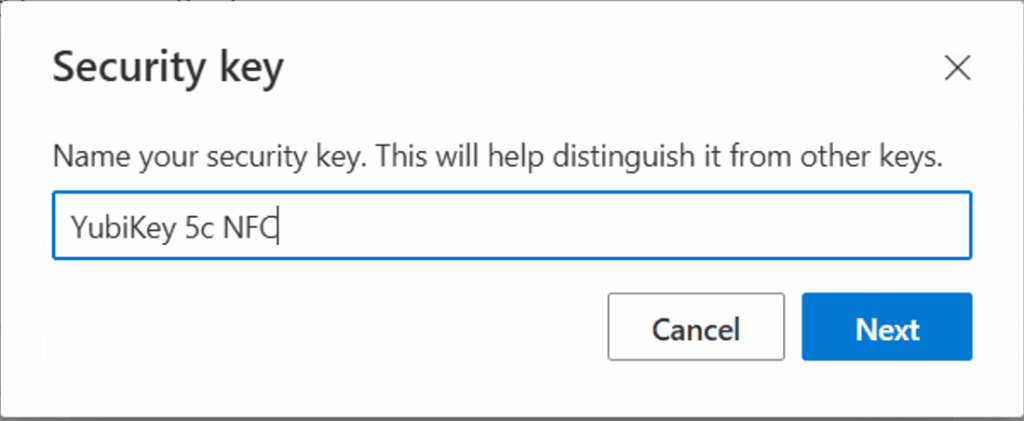
Task: Close the Security key dialog
Action: pos(957,68)
